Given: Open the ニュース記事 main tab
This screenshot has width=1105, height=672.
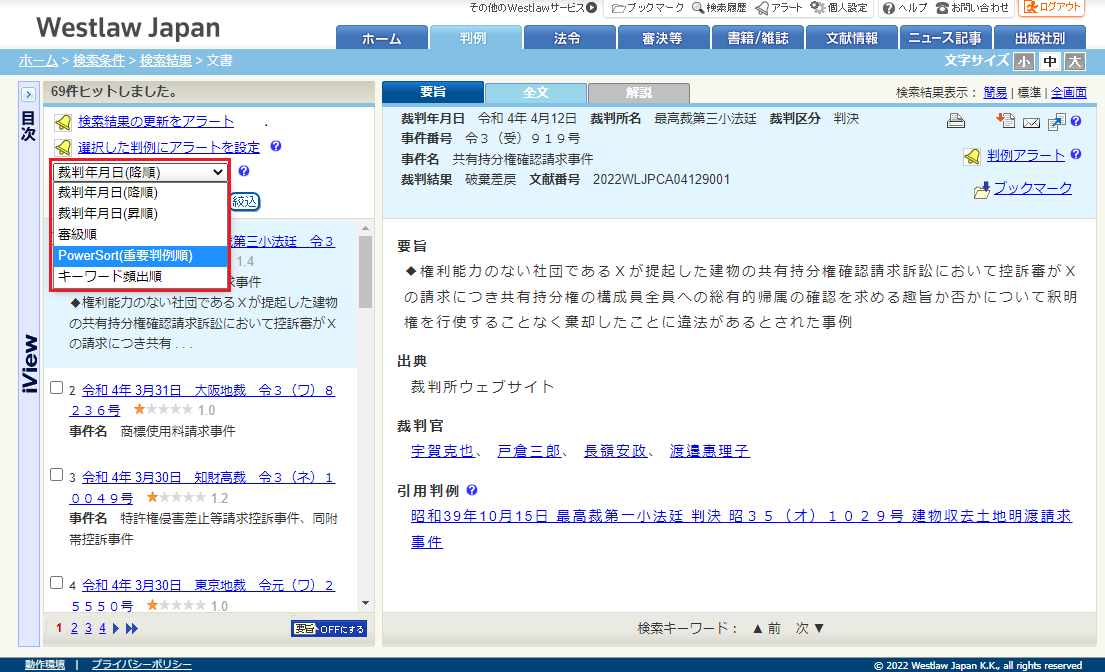Looking at the screenshot, I should 945,38.
